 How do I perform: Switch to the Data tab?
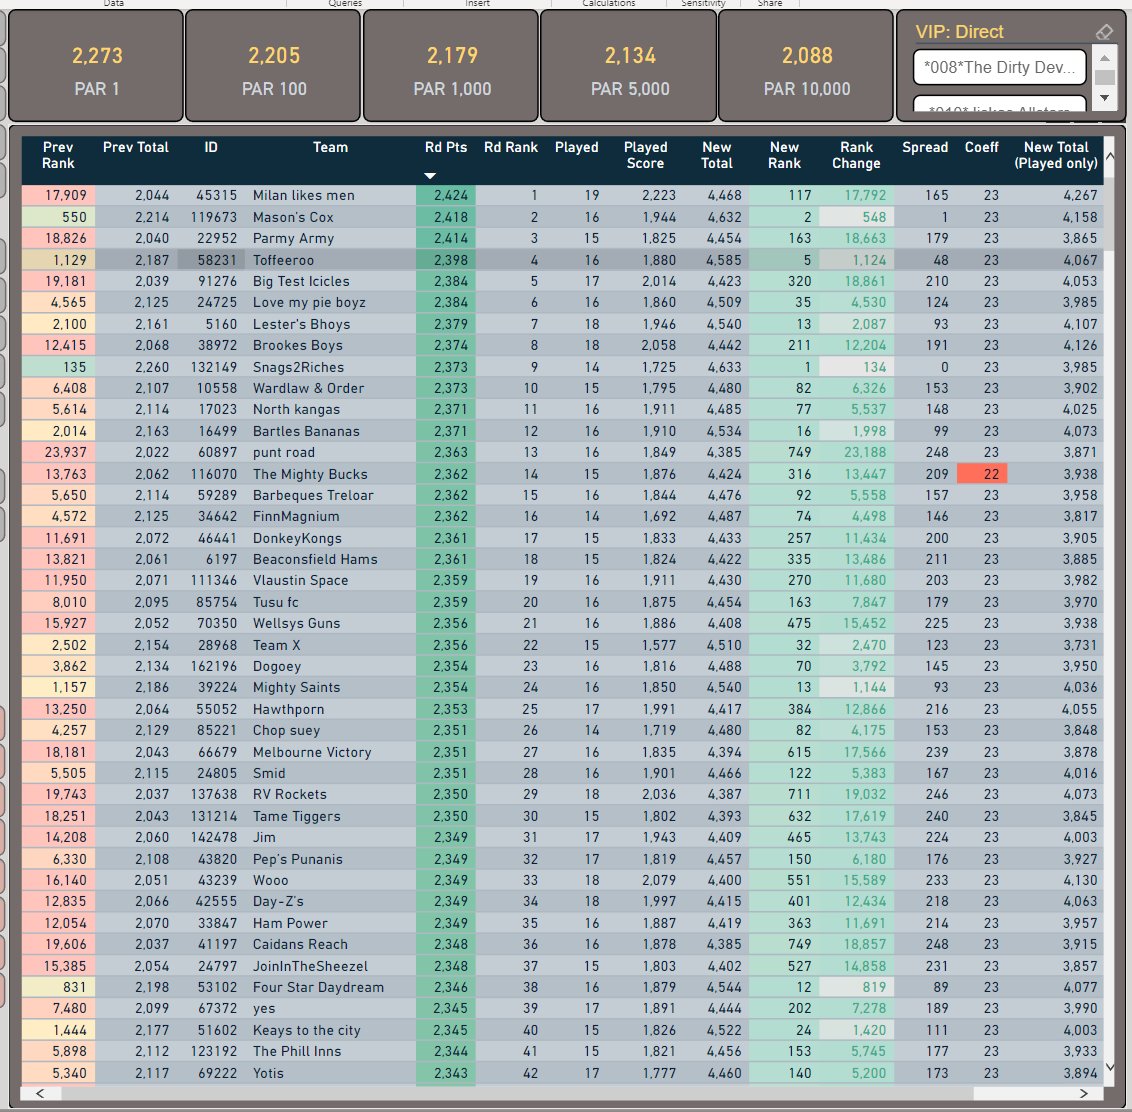113,3
